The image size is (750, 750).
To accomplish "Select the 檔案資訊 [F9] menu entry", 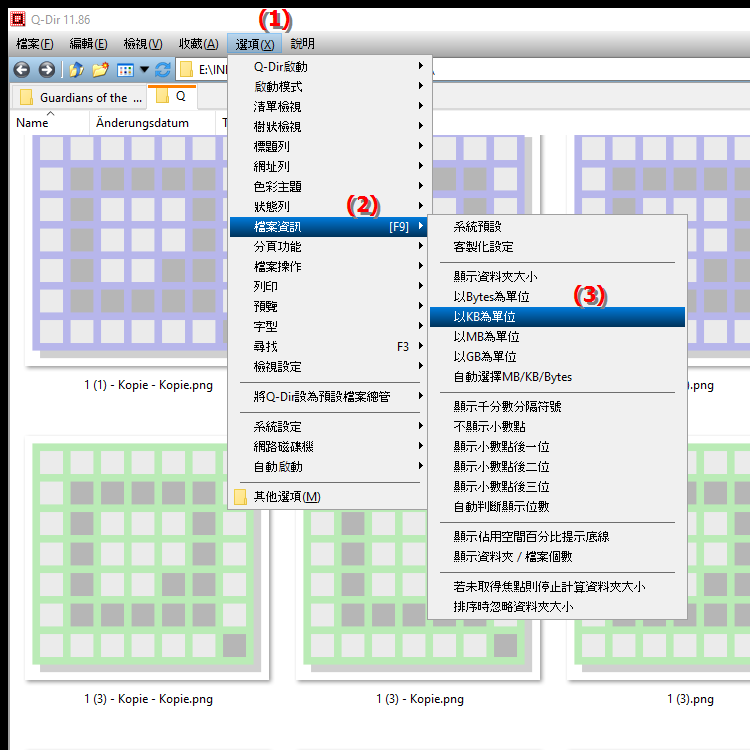I will [330, 227].
